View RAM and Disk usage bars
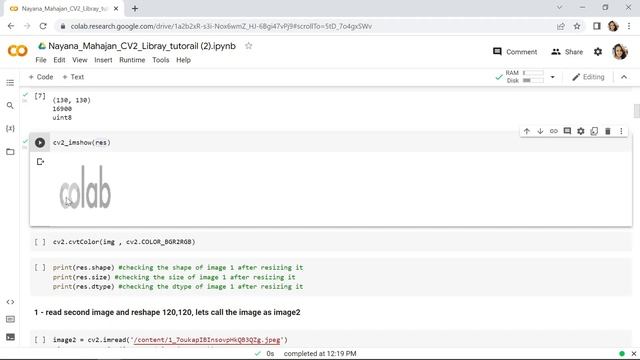Image resolution: width=640 pixels, height=360 pixels. pyautogui.click(x=525, y=77)
